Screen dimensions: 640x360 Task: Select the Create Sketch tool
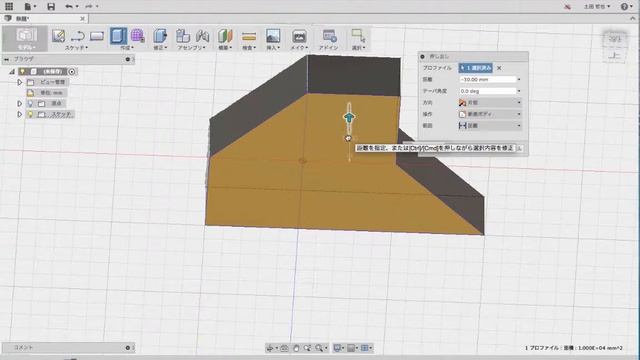click(58, 36)
